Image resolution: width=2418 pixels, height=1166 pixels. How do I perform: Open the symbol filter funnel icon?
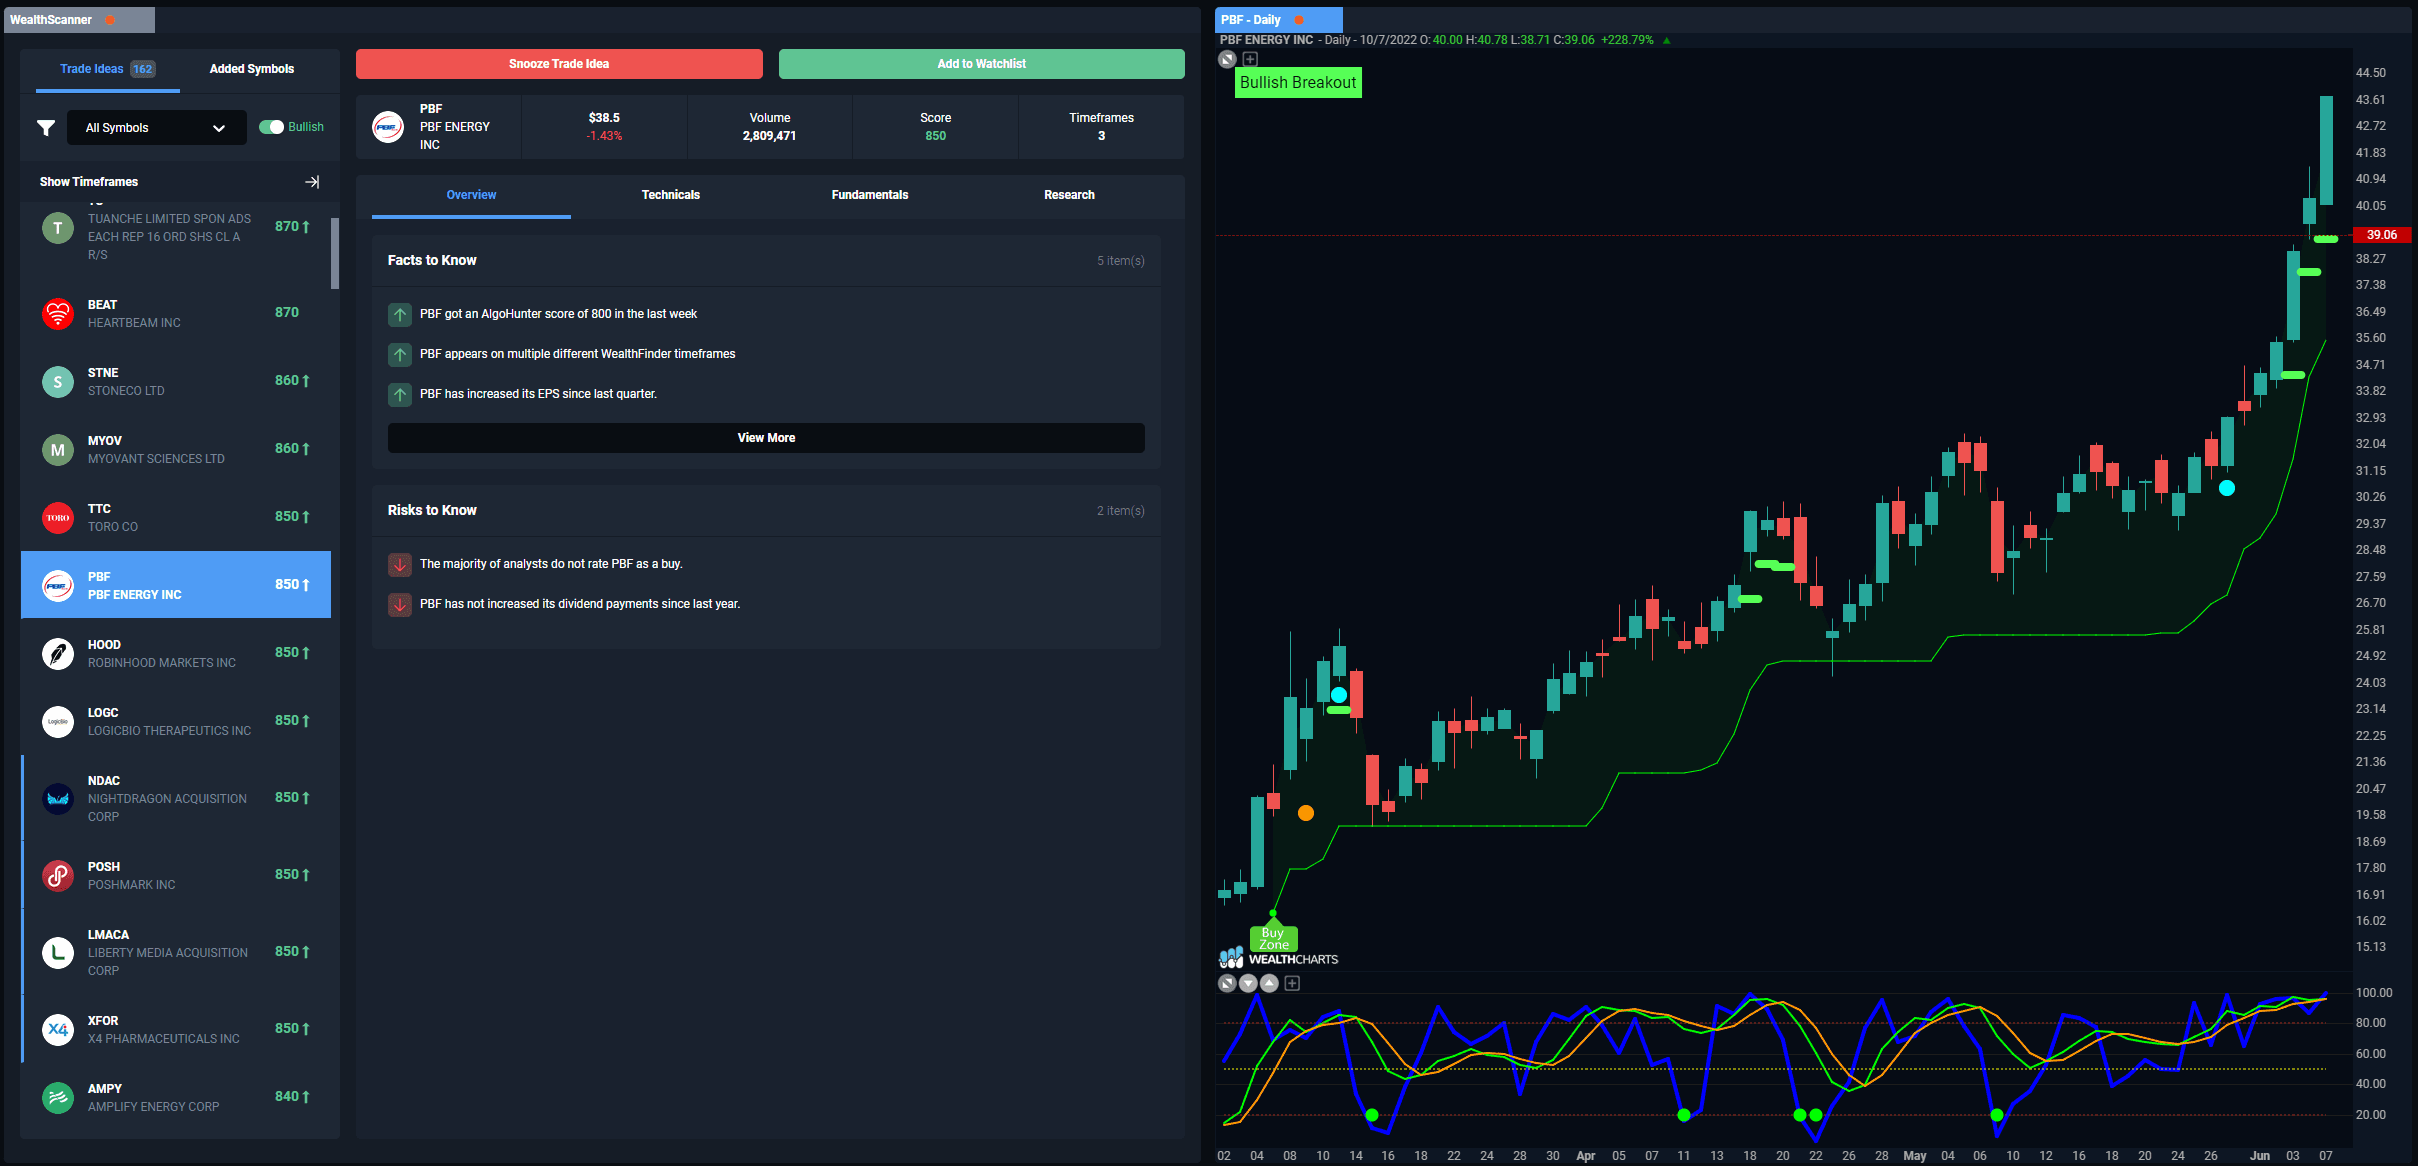click(46, 128)
